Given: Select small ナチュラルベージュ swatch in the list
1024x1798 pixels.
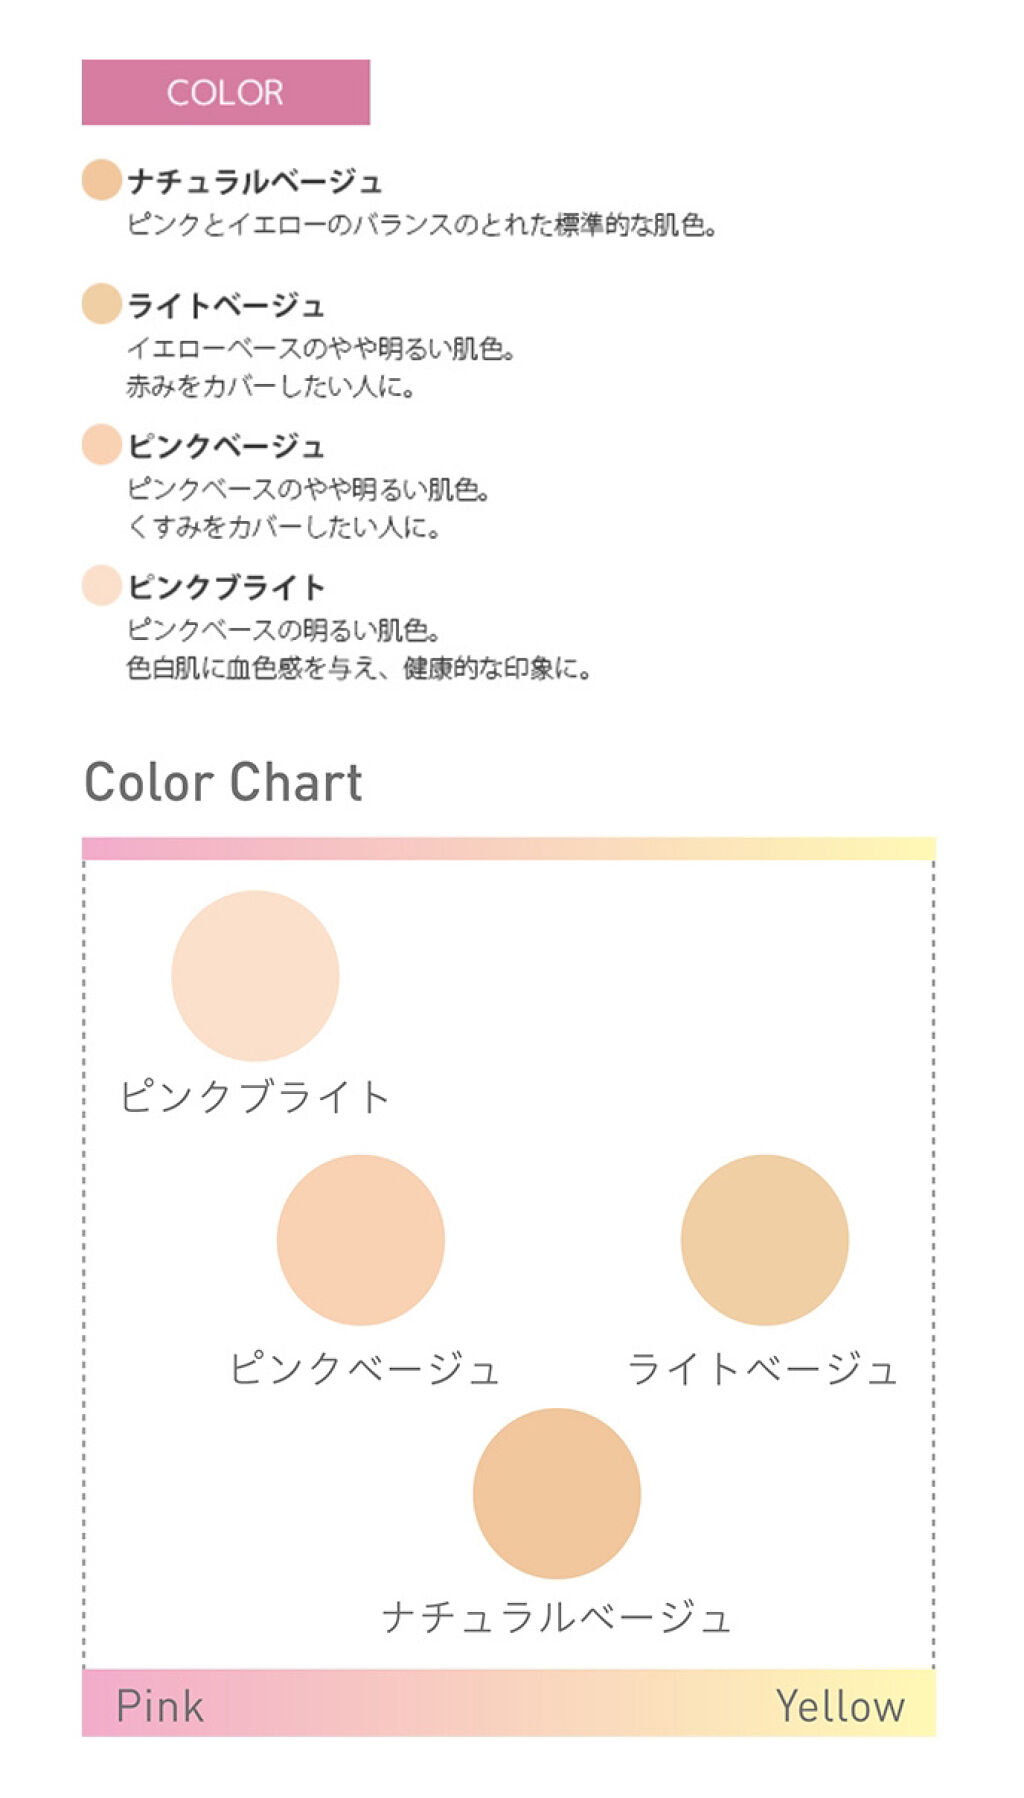Looking at the screenshot, I should (101, 180).
